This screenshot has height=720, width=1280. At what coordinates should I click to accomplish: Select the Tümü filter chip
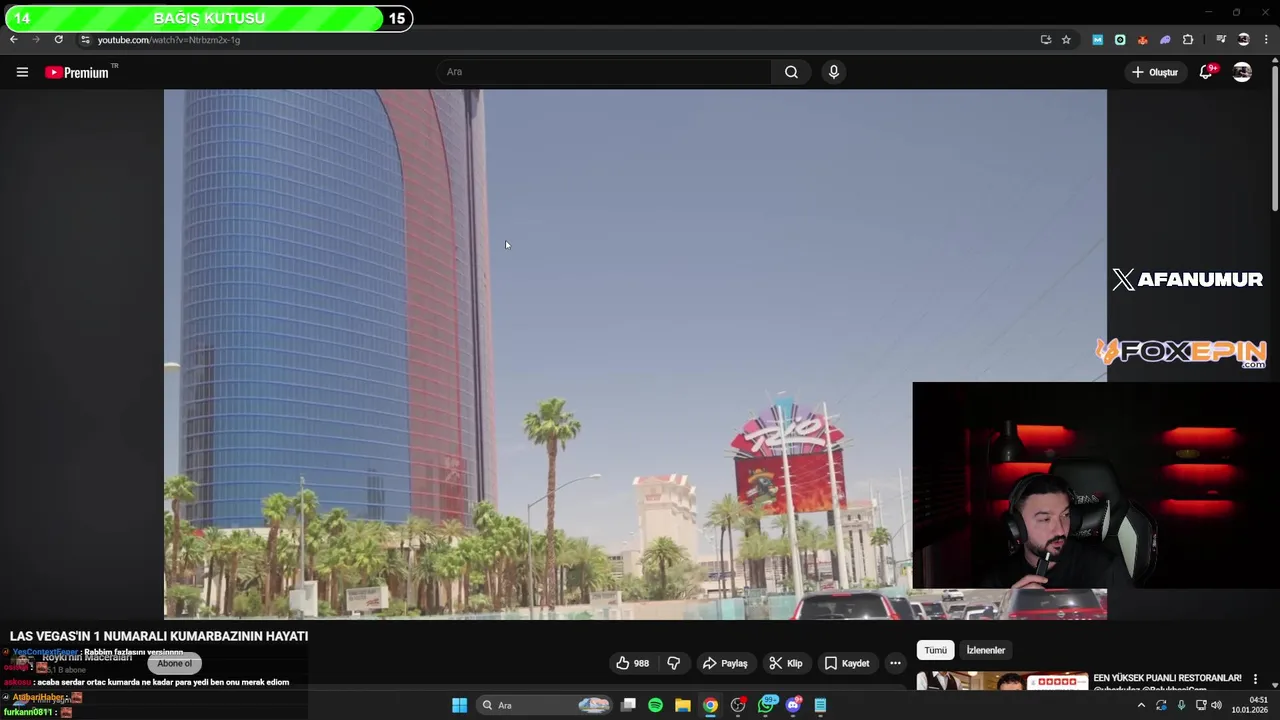pos(935,650)
